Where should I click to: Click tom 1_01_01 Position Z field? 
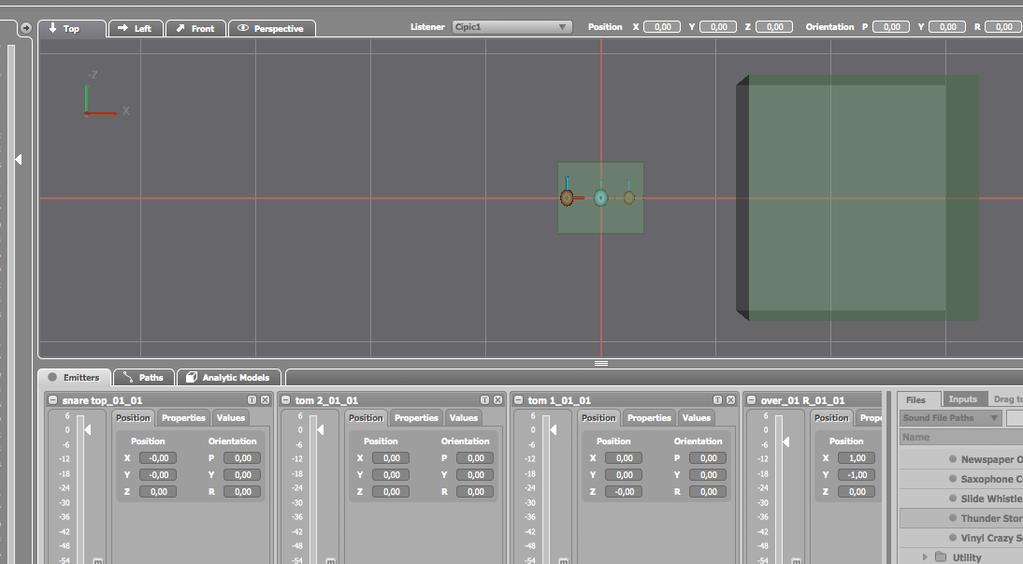tap(624, 492)
